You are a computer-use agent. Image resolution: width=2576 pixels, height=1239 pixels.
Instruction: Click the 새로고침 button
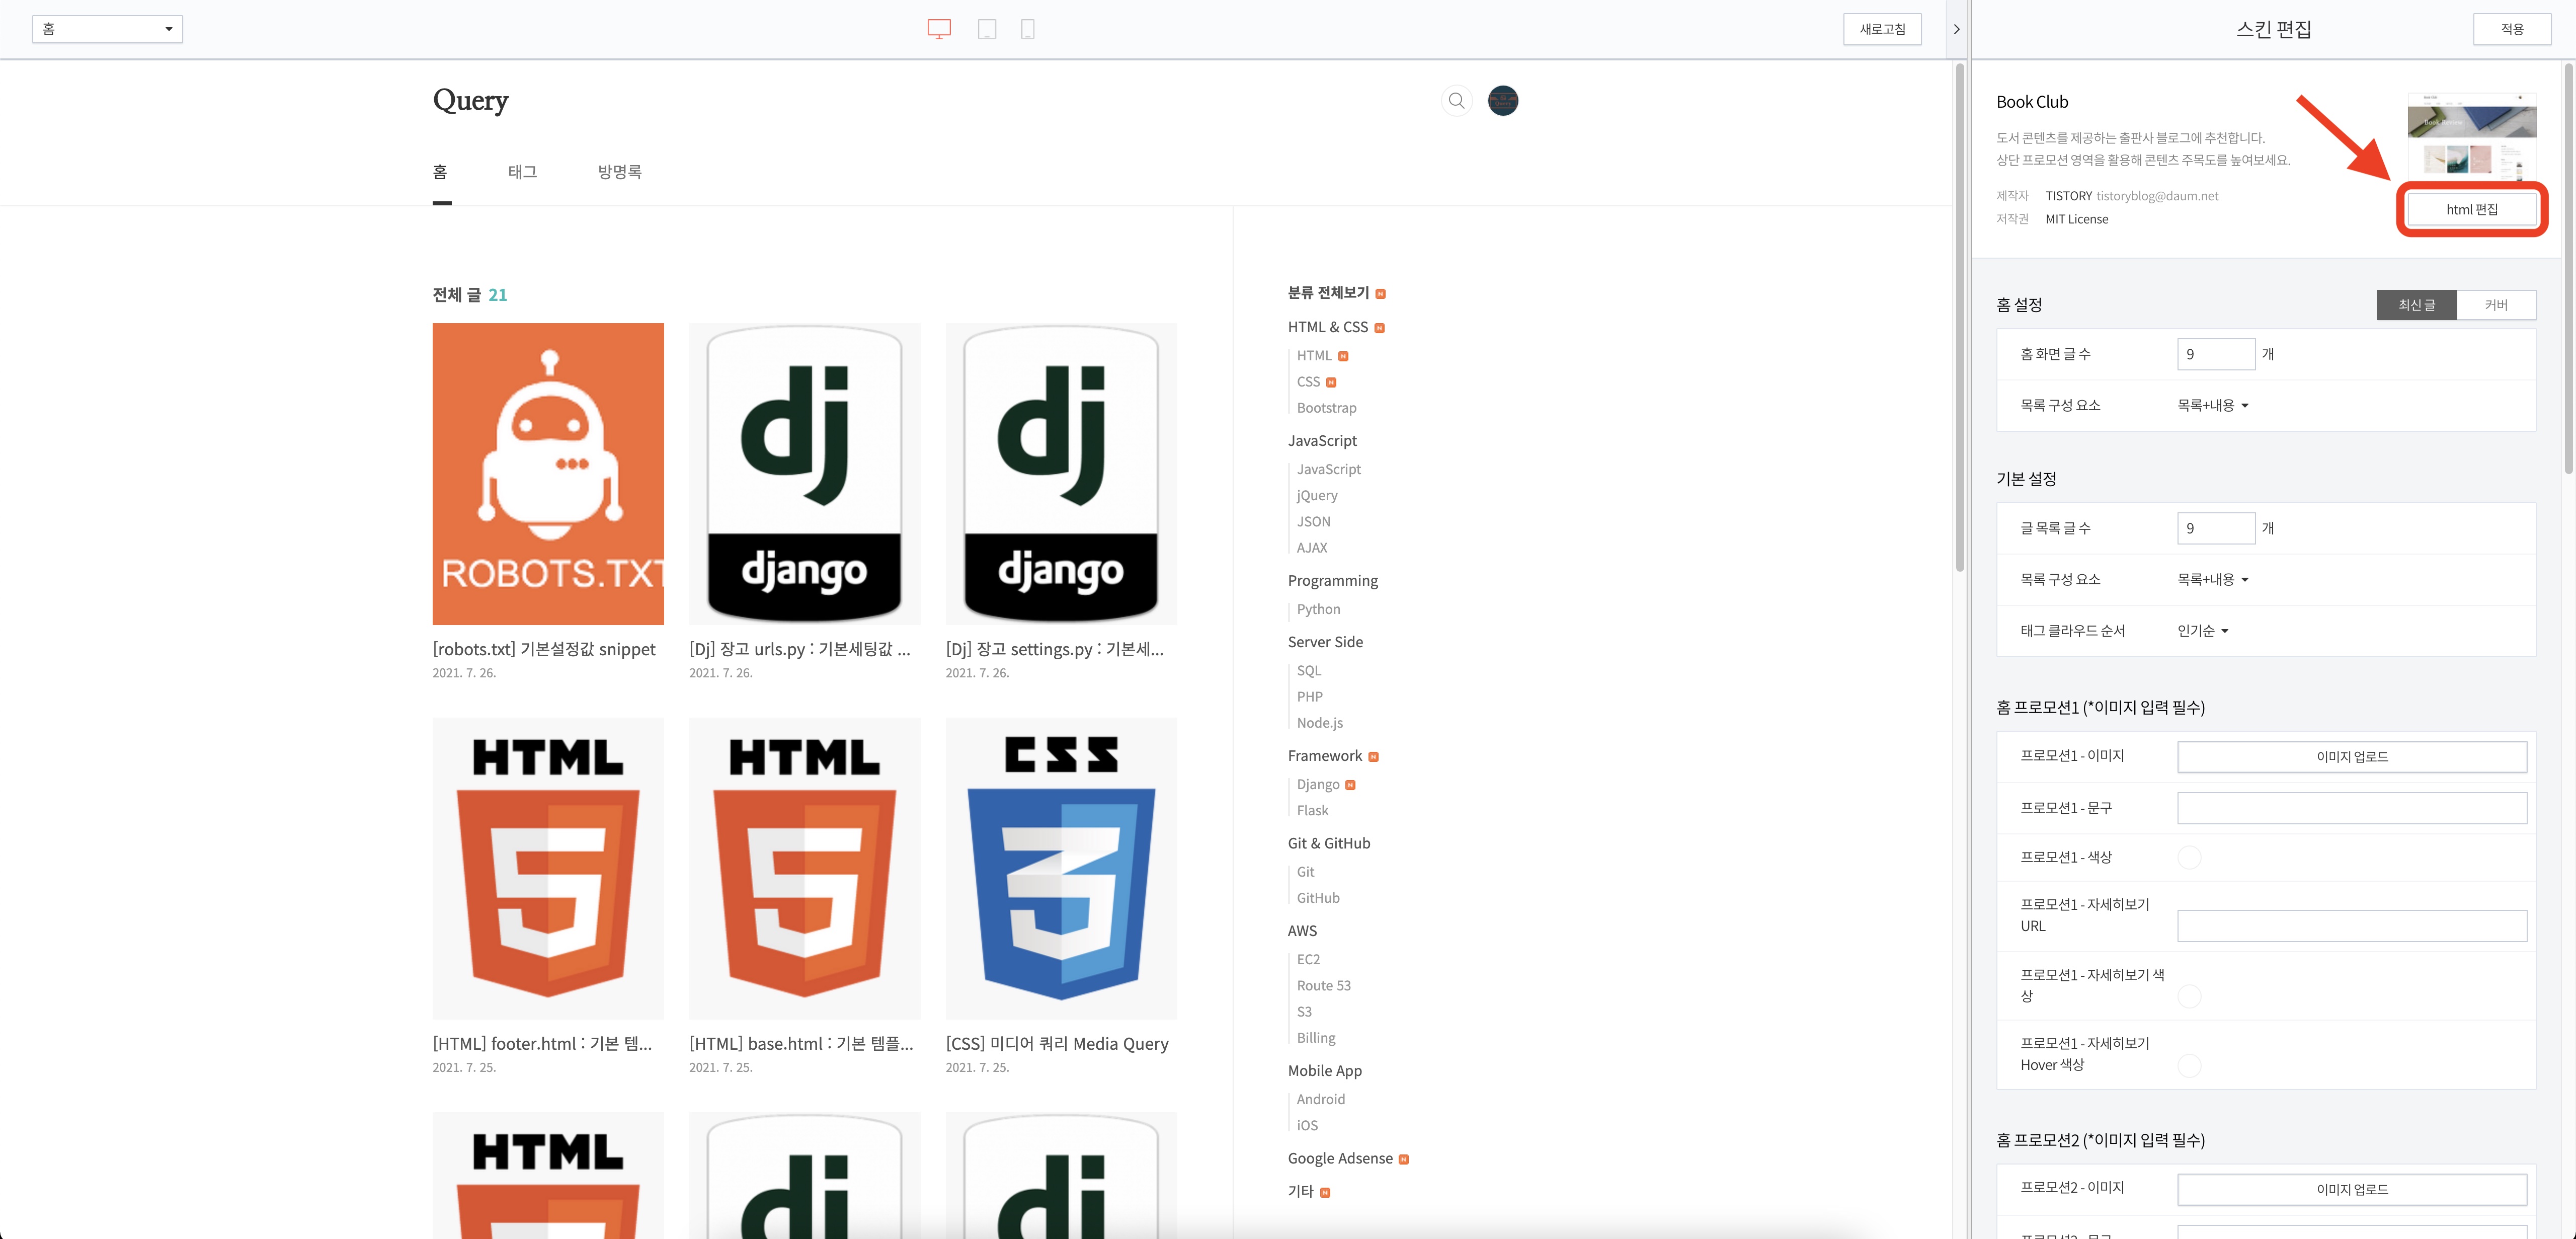click(x=1882, y=29)
